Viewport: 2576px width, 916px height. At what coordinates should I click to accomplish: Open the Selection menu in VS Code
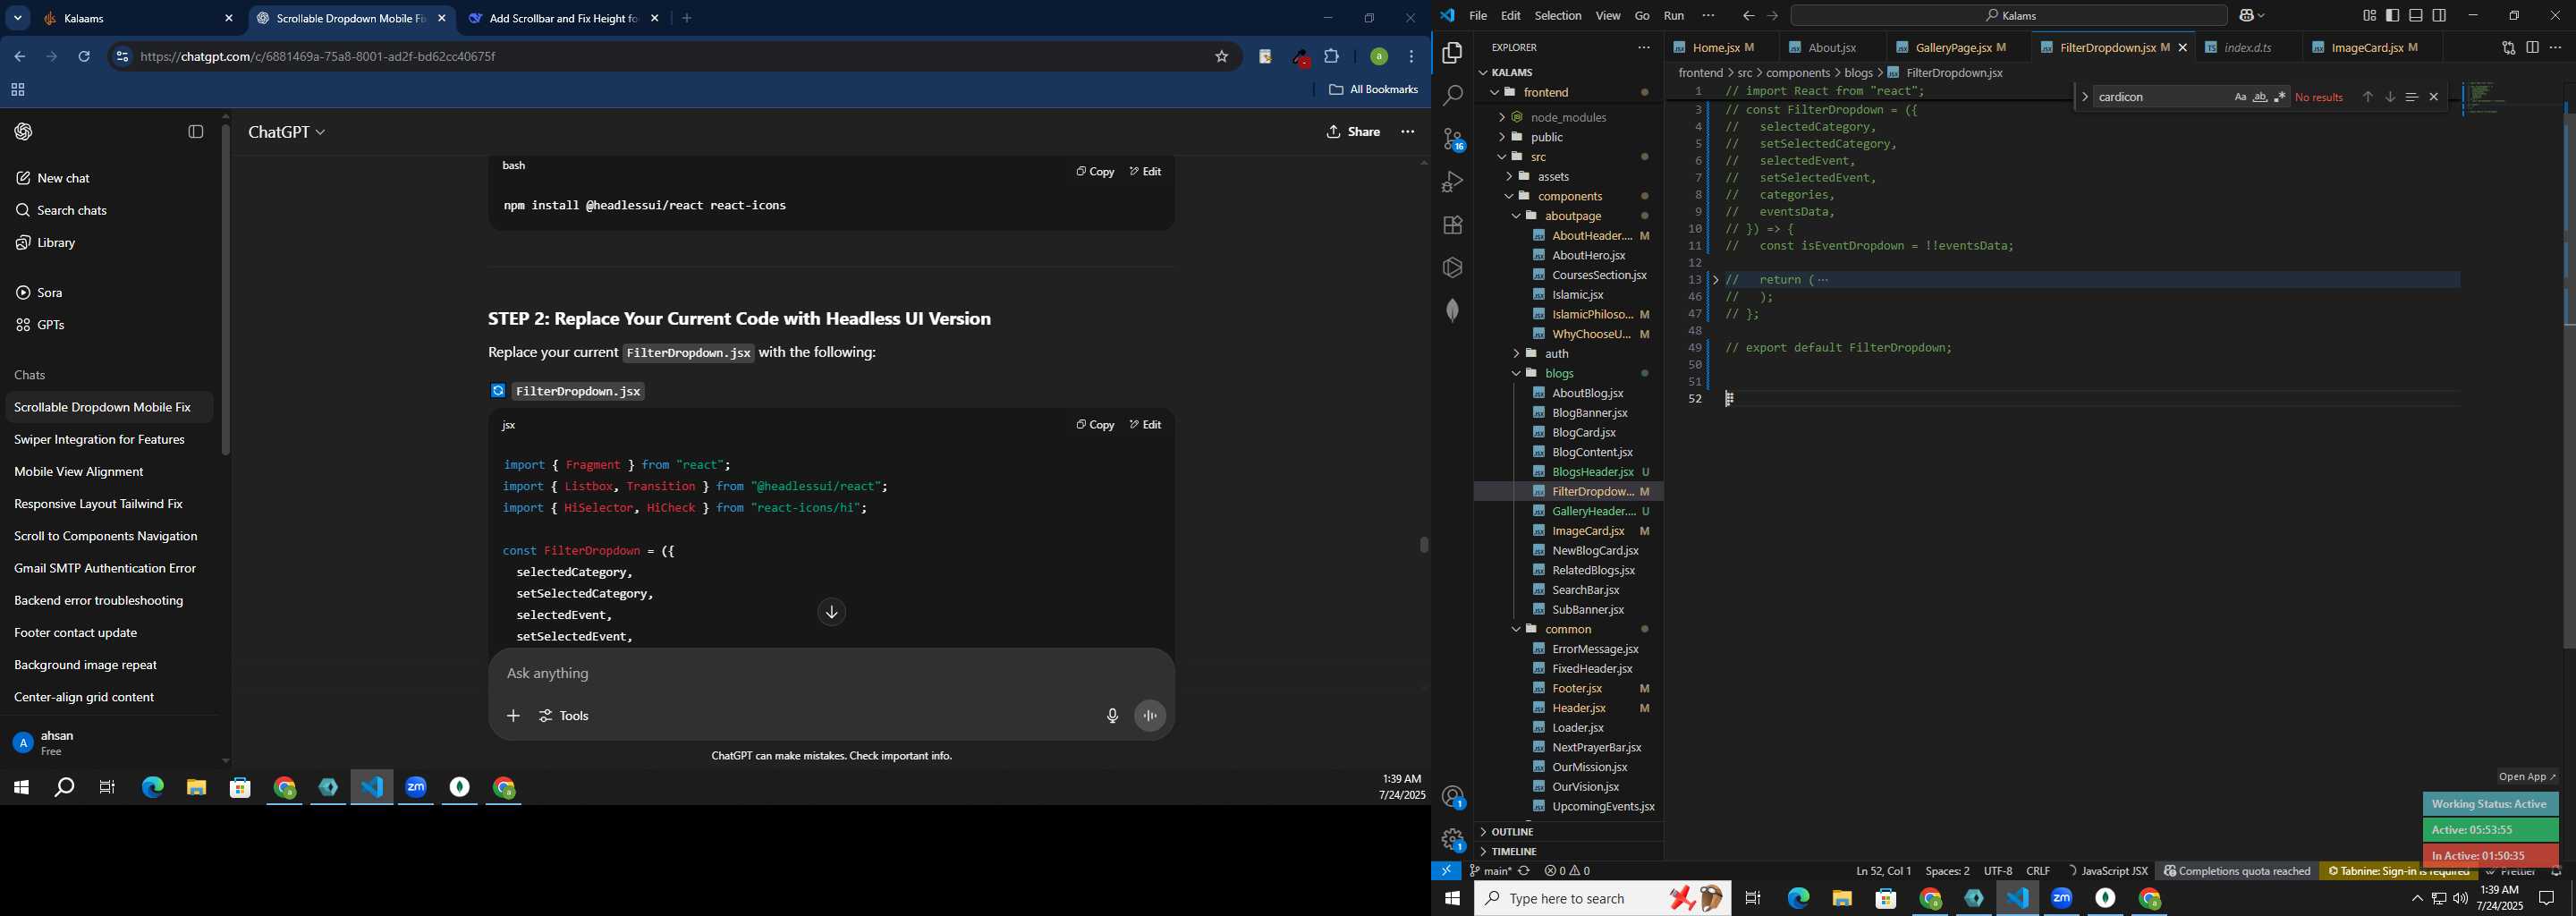click(x=1558, y=16)
